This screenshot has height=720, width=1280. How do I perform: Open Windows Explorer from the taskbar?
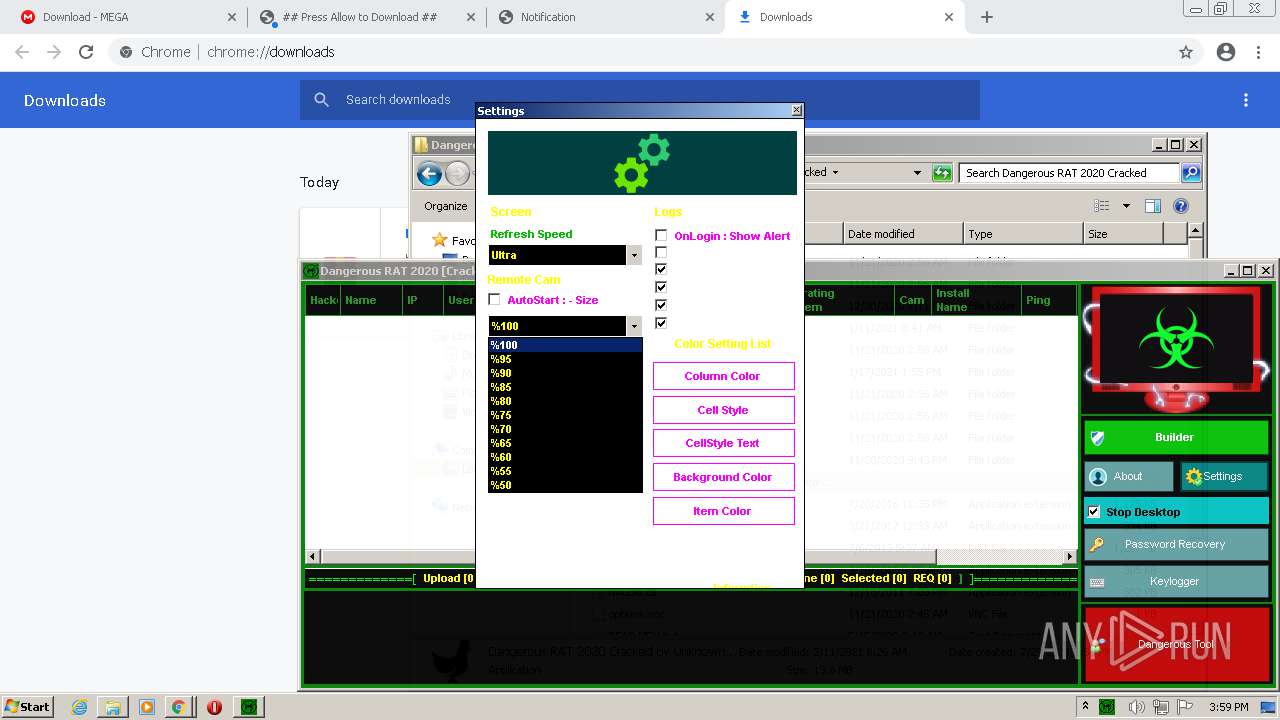tap(112, 707)
